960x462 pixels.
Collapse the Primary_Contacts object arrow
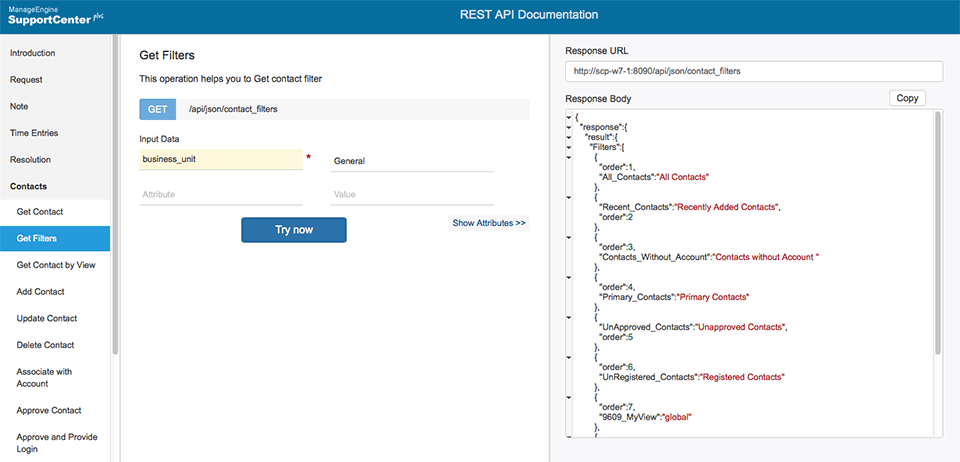point(568,276)
